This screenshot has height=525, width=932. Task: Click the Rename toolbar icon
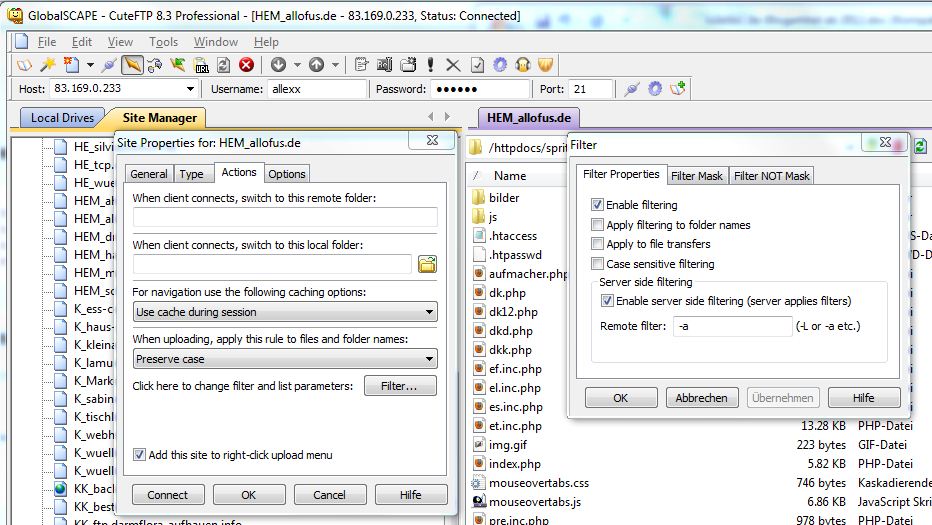tap(385, 65)
